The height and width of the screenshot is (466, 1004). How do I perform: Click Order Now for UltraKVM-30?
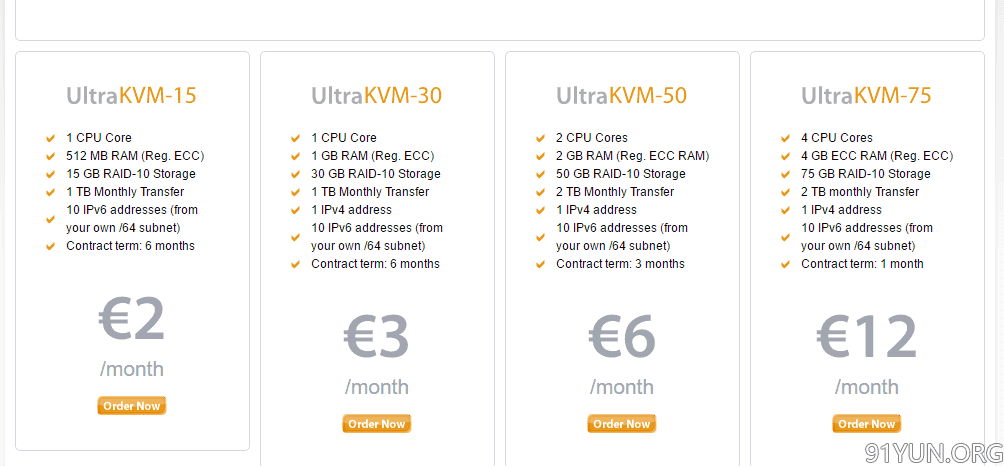(376, 424)
